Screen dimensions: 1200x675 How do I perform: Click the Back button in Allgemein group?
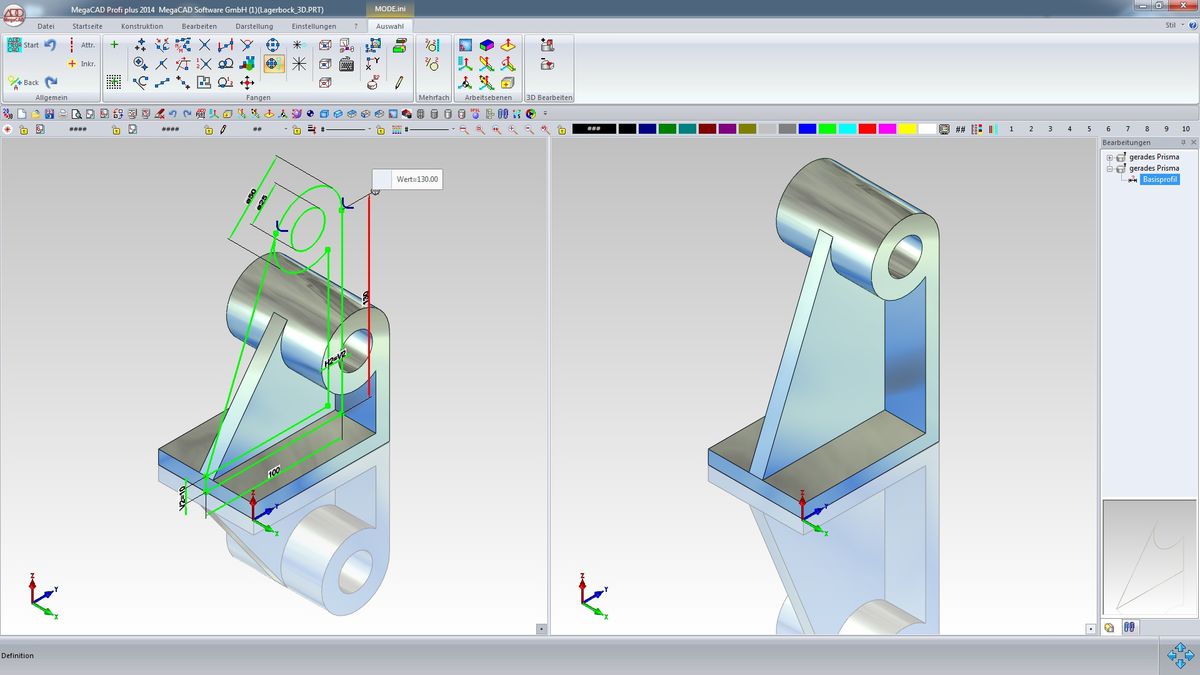[23, 82]
